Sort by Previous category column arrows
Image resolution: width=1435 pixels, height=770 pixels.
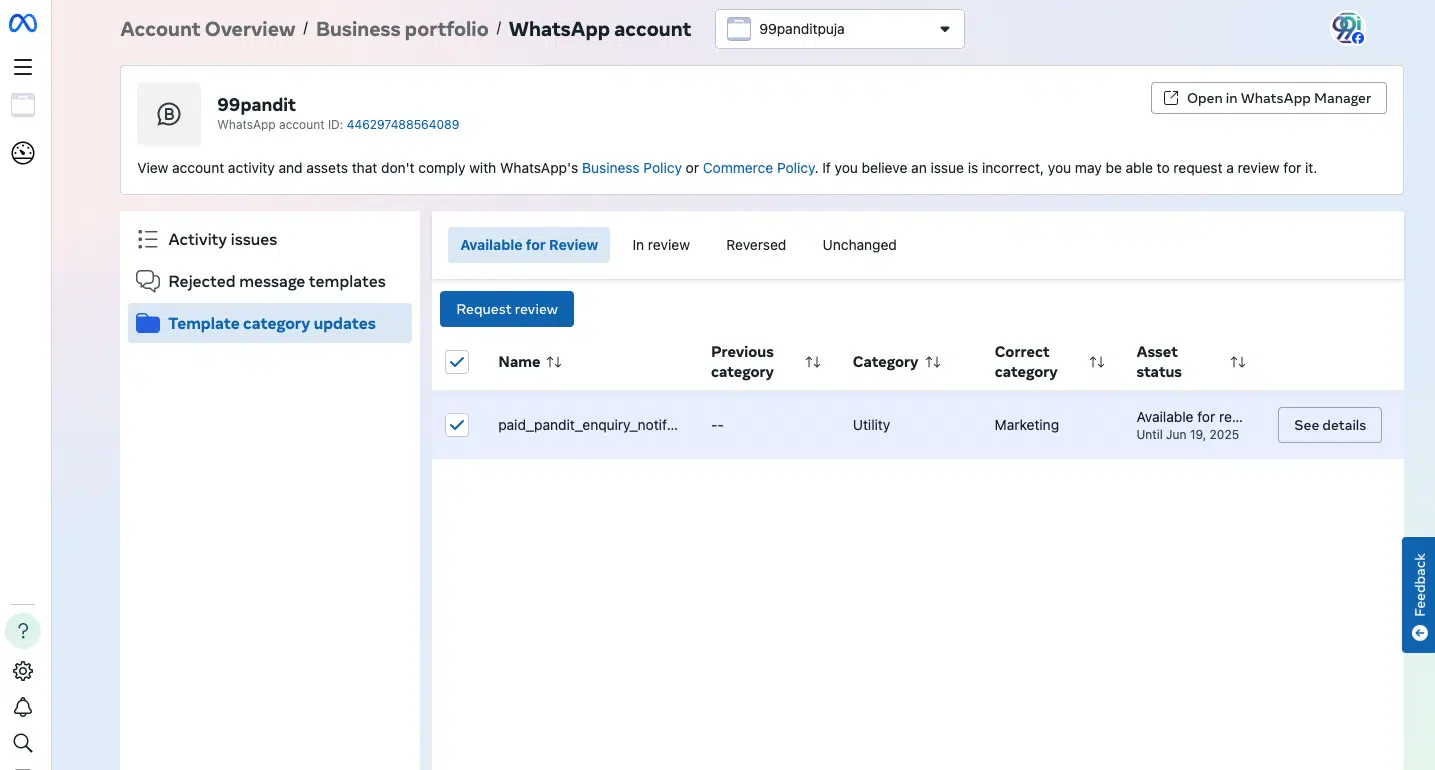[x=813, y=362]
